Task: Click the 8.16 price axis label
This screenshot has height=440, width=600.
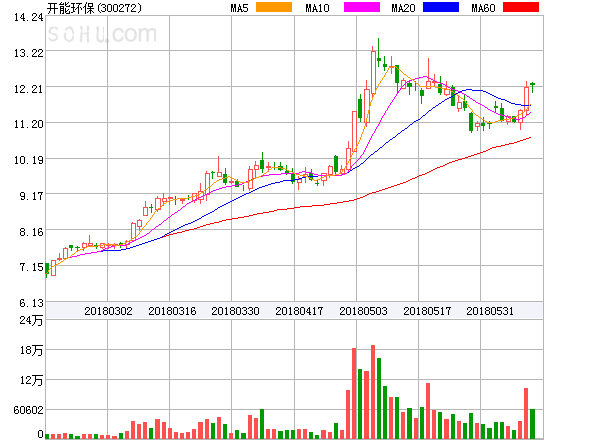Action: 31,232
